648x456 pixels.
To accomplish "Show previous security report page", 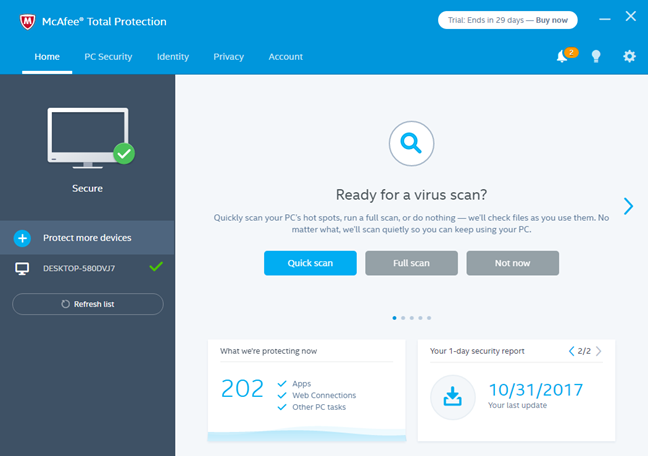I will click(571, 351).
